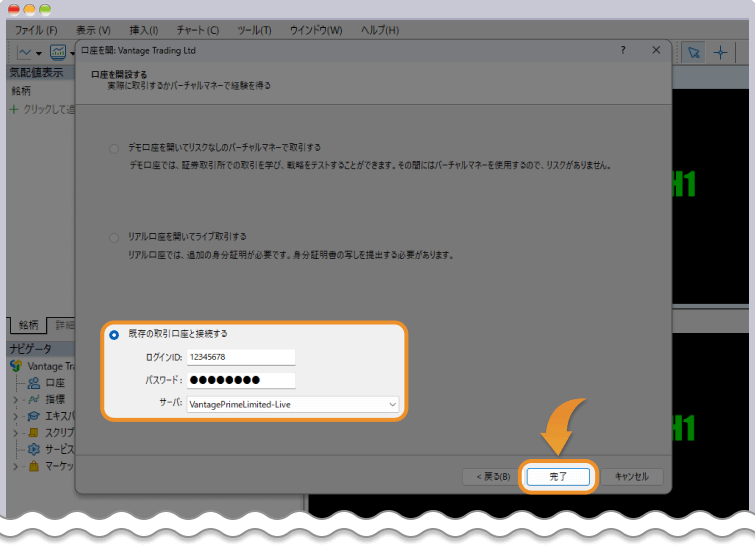Select the cursor pointer tool in toolbar
755x548 pixels.
coord(693,52)
